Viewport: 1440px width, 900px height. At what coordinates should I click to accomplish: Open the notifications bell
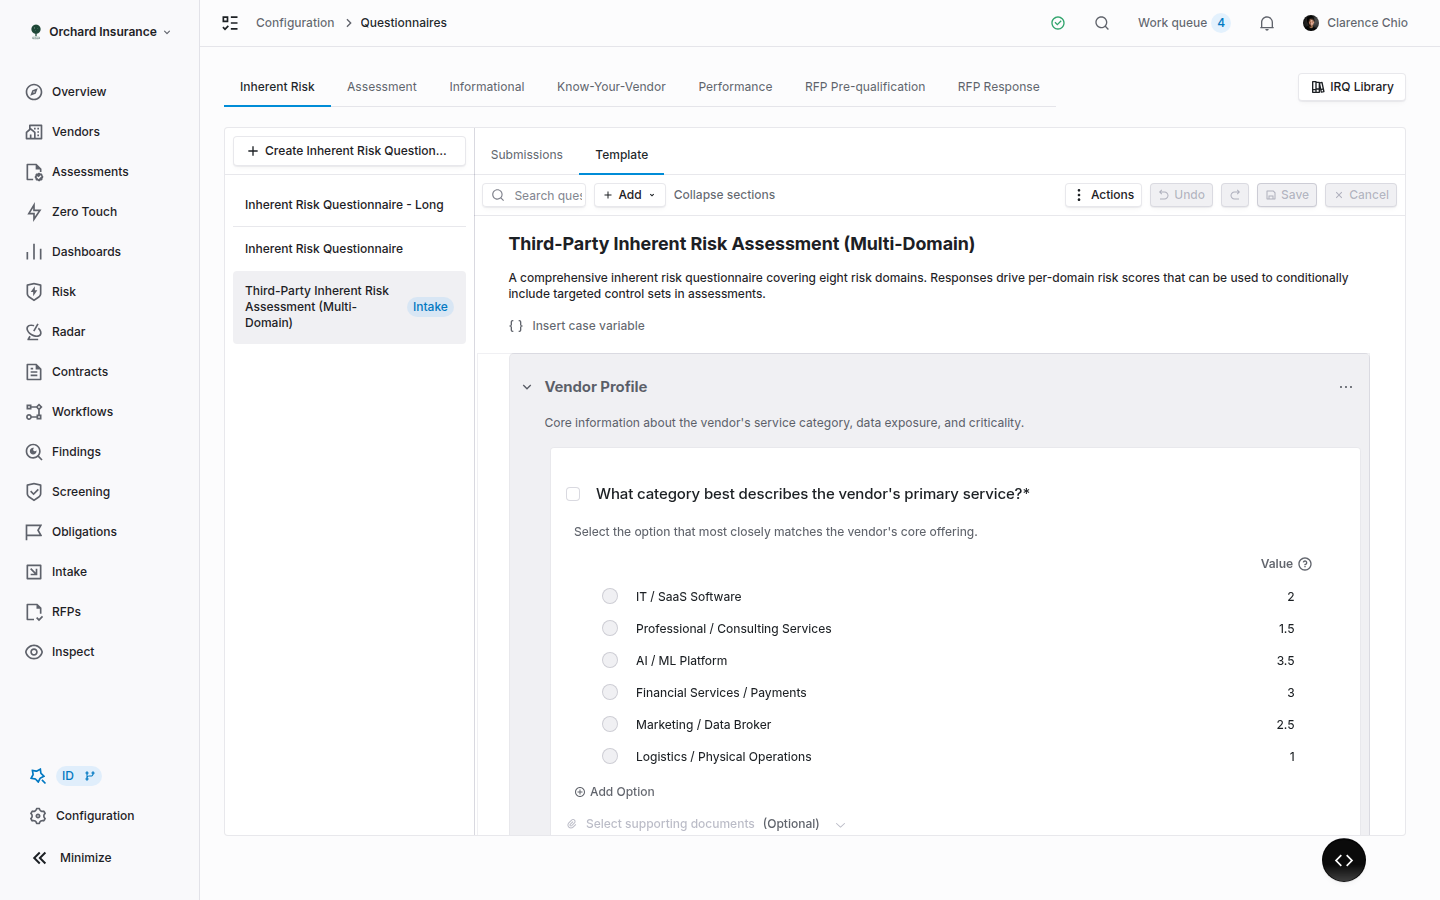[x=1267, y=23]
